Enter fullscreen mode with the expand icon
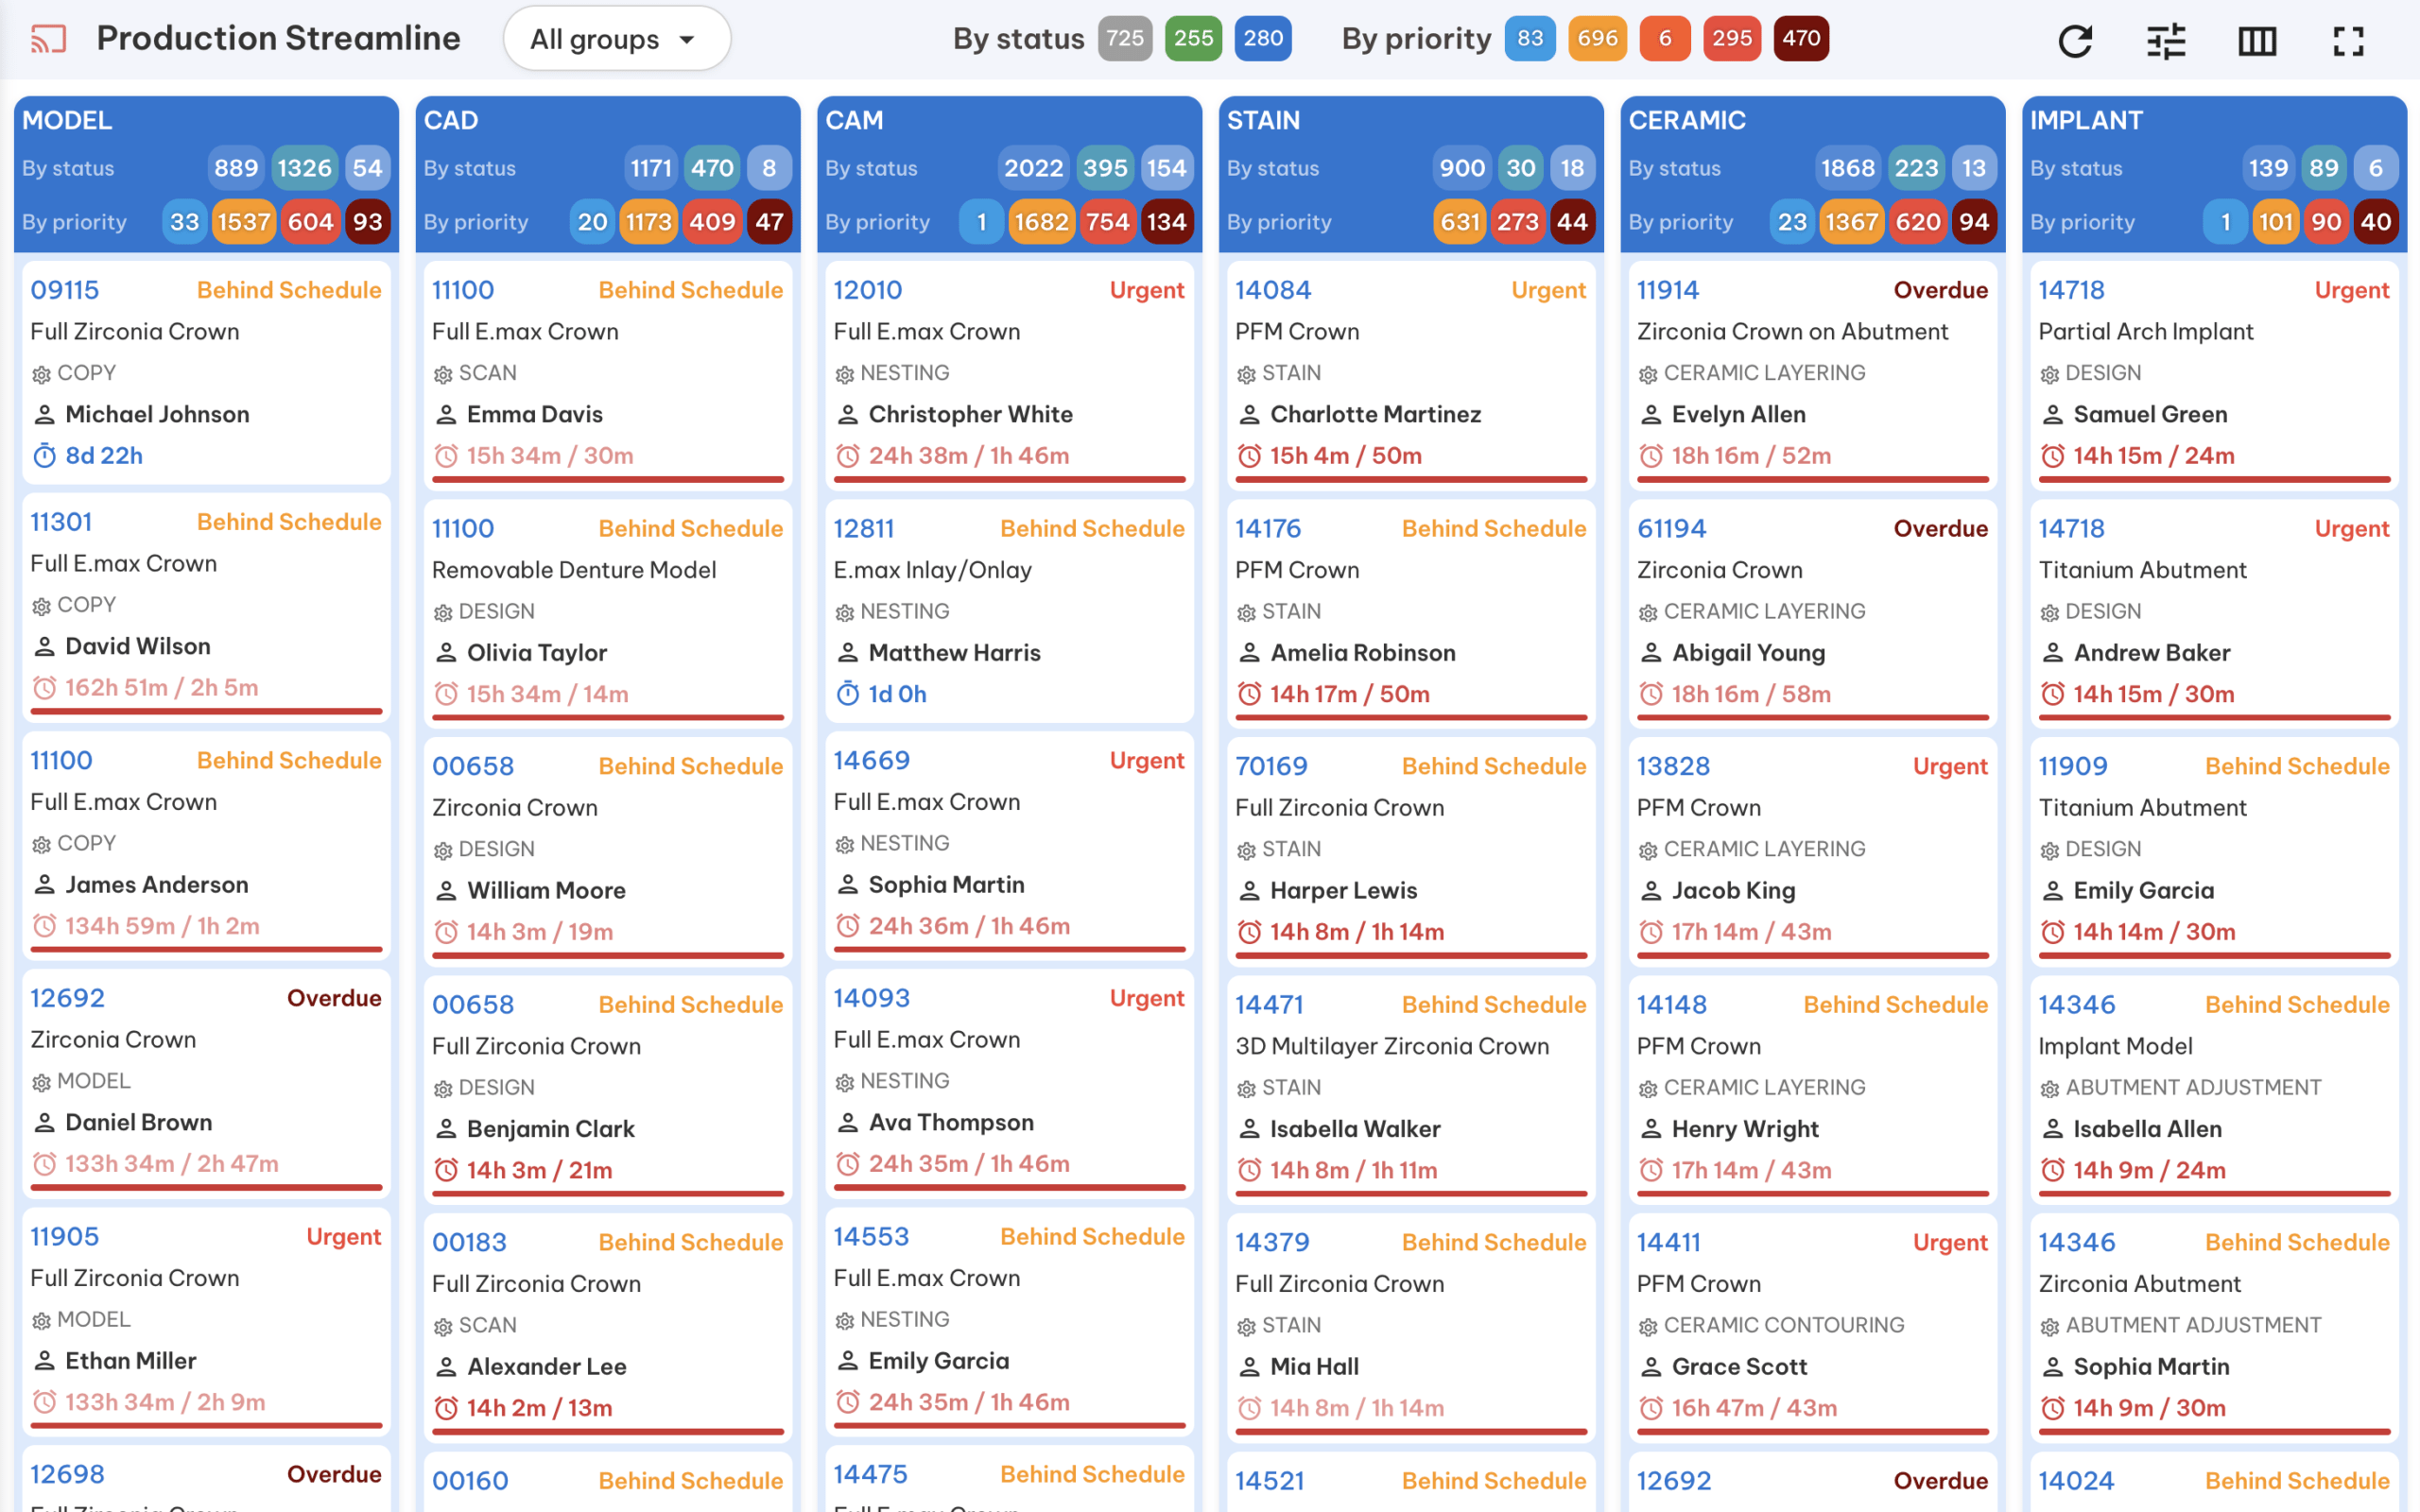 [x=2348, y=40]
